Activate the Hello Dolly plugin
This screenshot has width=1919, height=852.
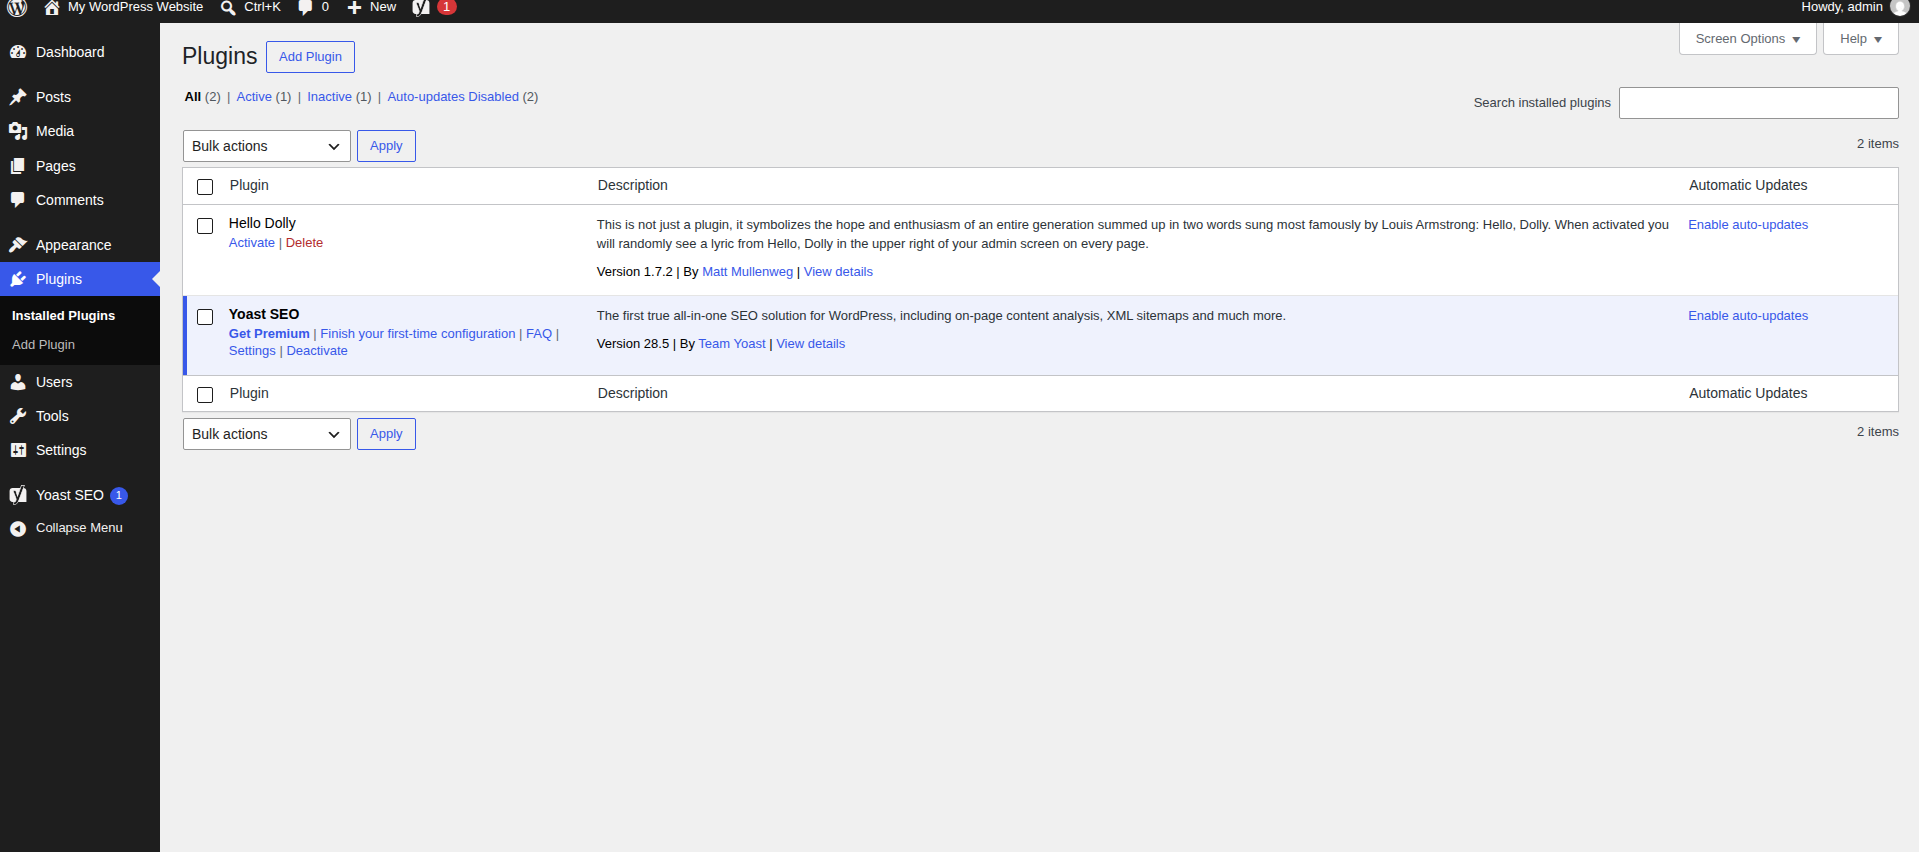(251, 243)
